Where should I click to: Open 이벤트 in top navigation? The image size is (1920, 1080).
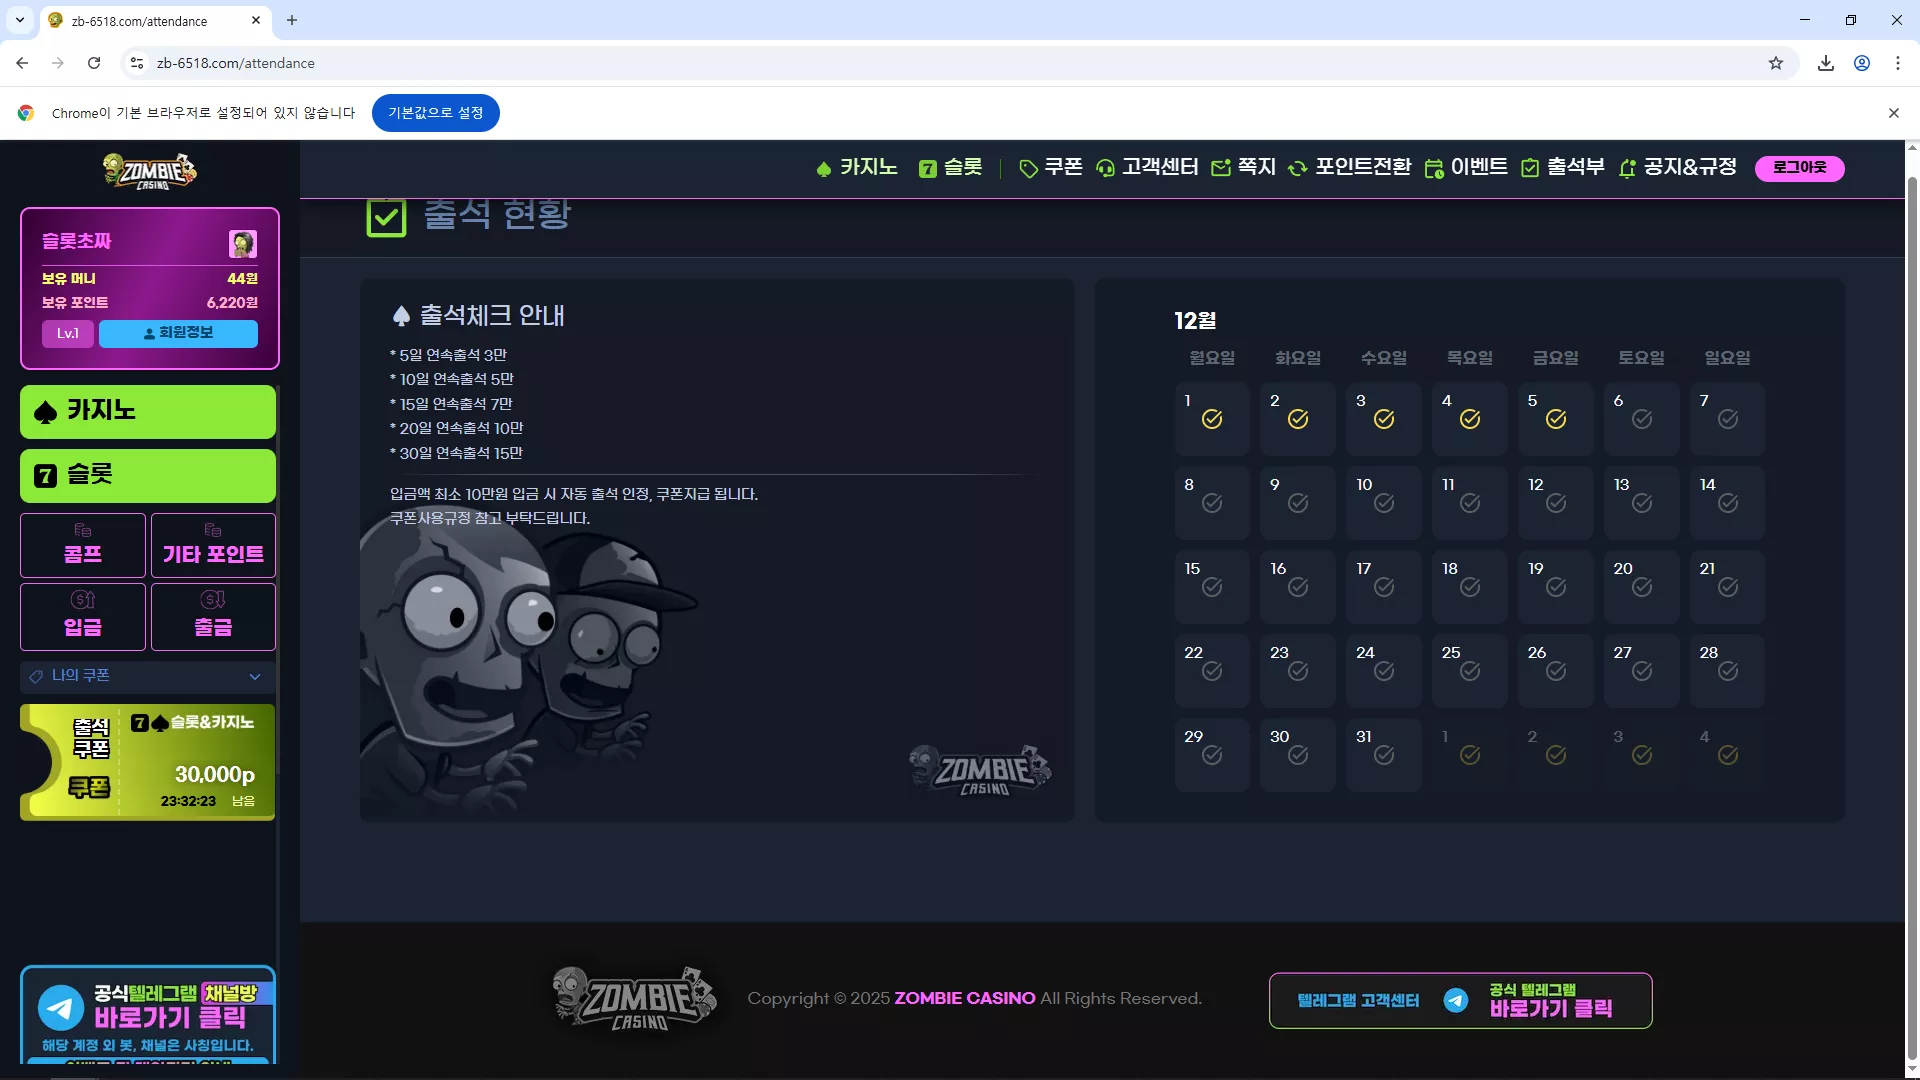[1466, 167]
